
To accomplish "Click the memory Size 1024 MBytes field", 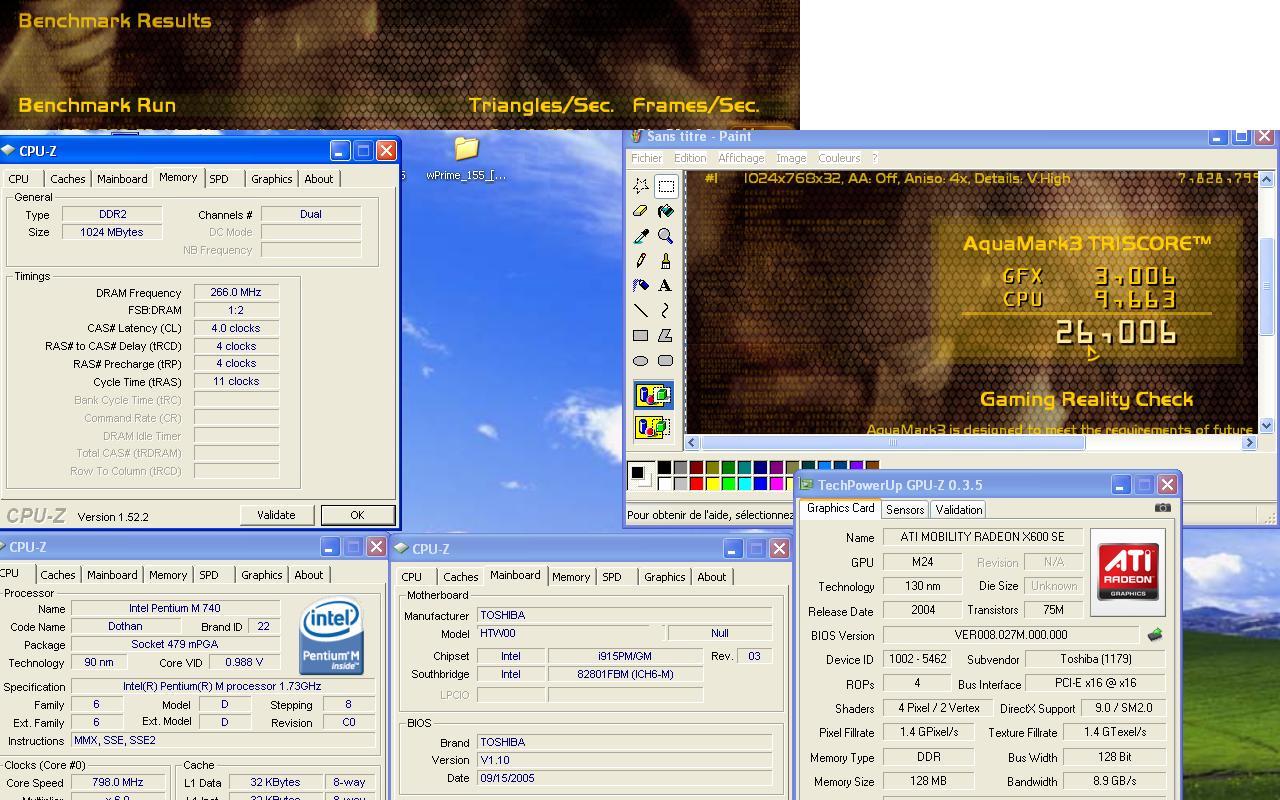I will 112,232.
